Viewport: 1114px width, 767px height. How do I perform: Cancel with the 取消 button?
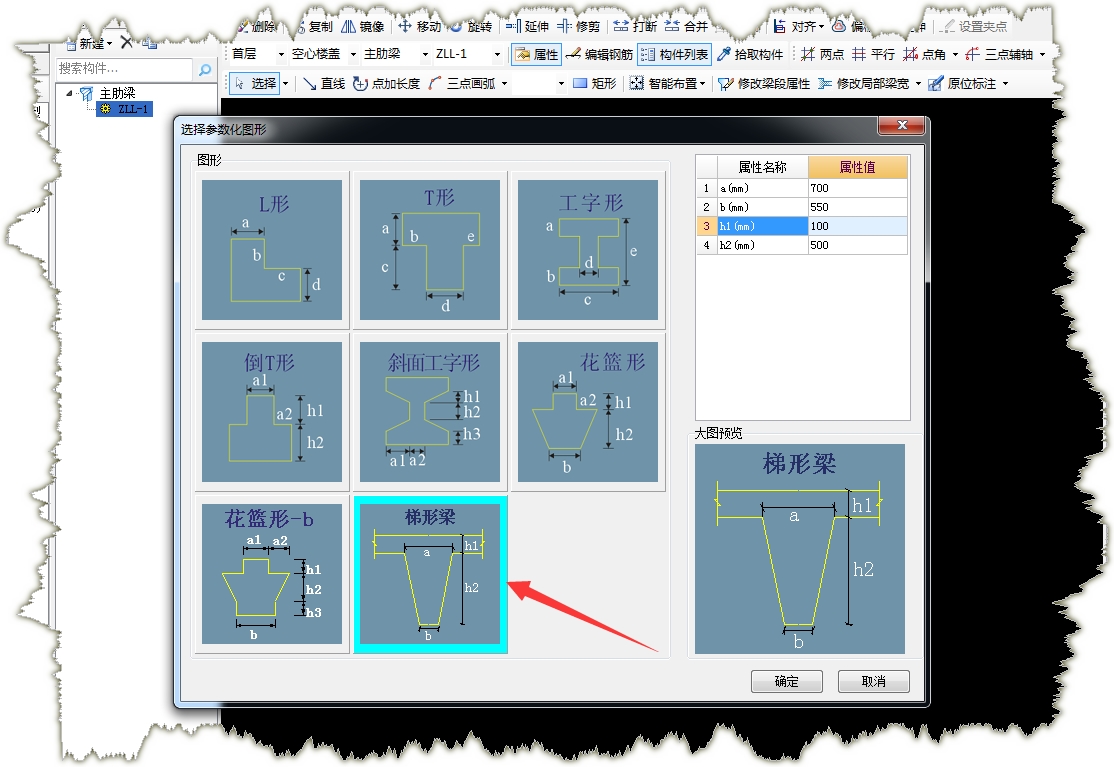[x=873, y=681]
